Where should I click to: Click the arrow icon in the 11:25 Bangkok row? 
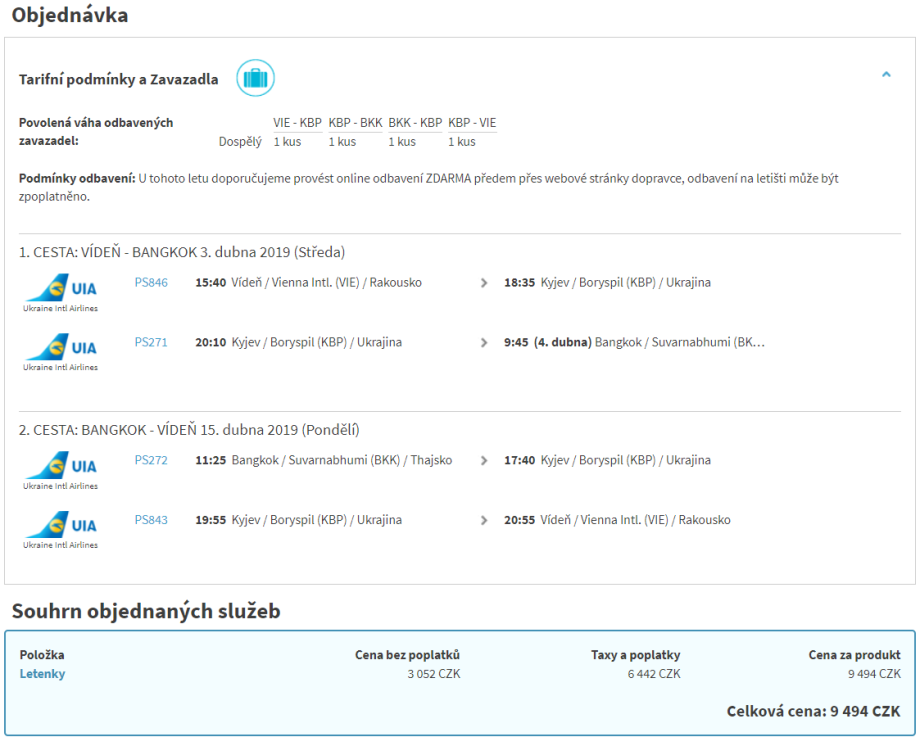click(485, 461)
